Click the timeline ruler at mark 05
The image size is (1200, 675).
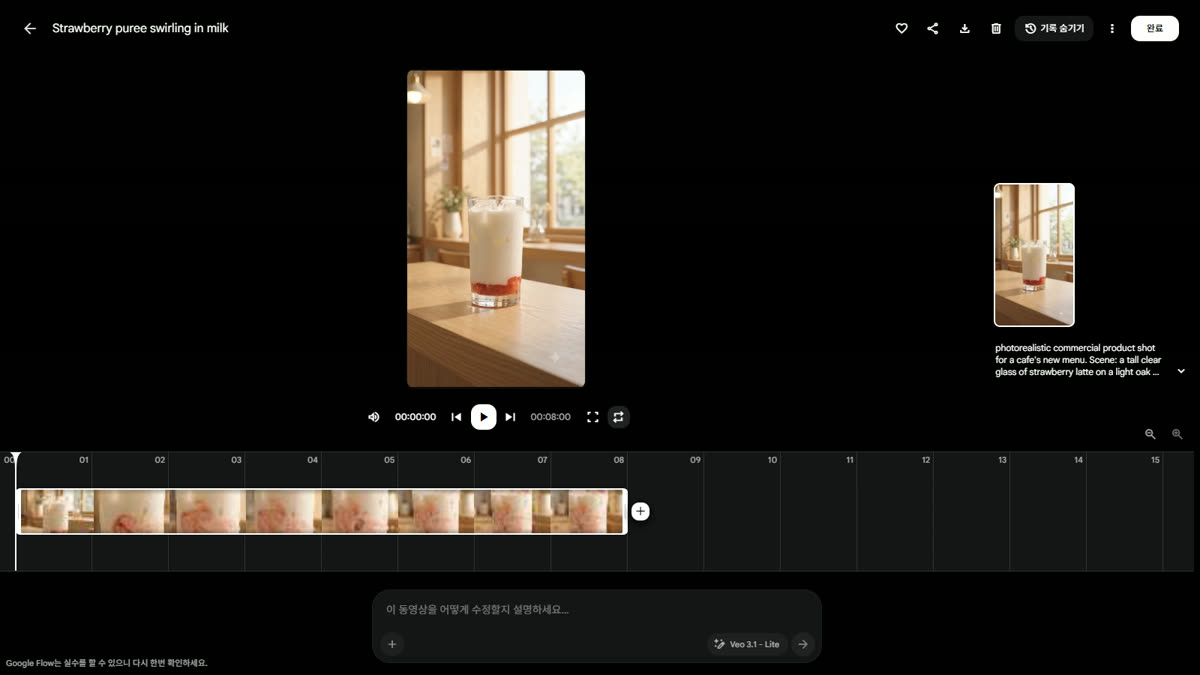pyautogui.click(x=389, y=460)
